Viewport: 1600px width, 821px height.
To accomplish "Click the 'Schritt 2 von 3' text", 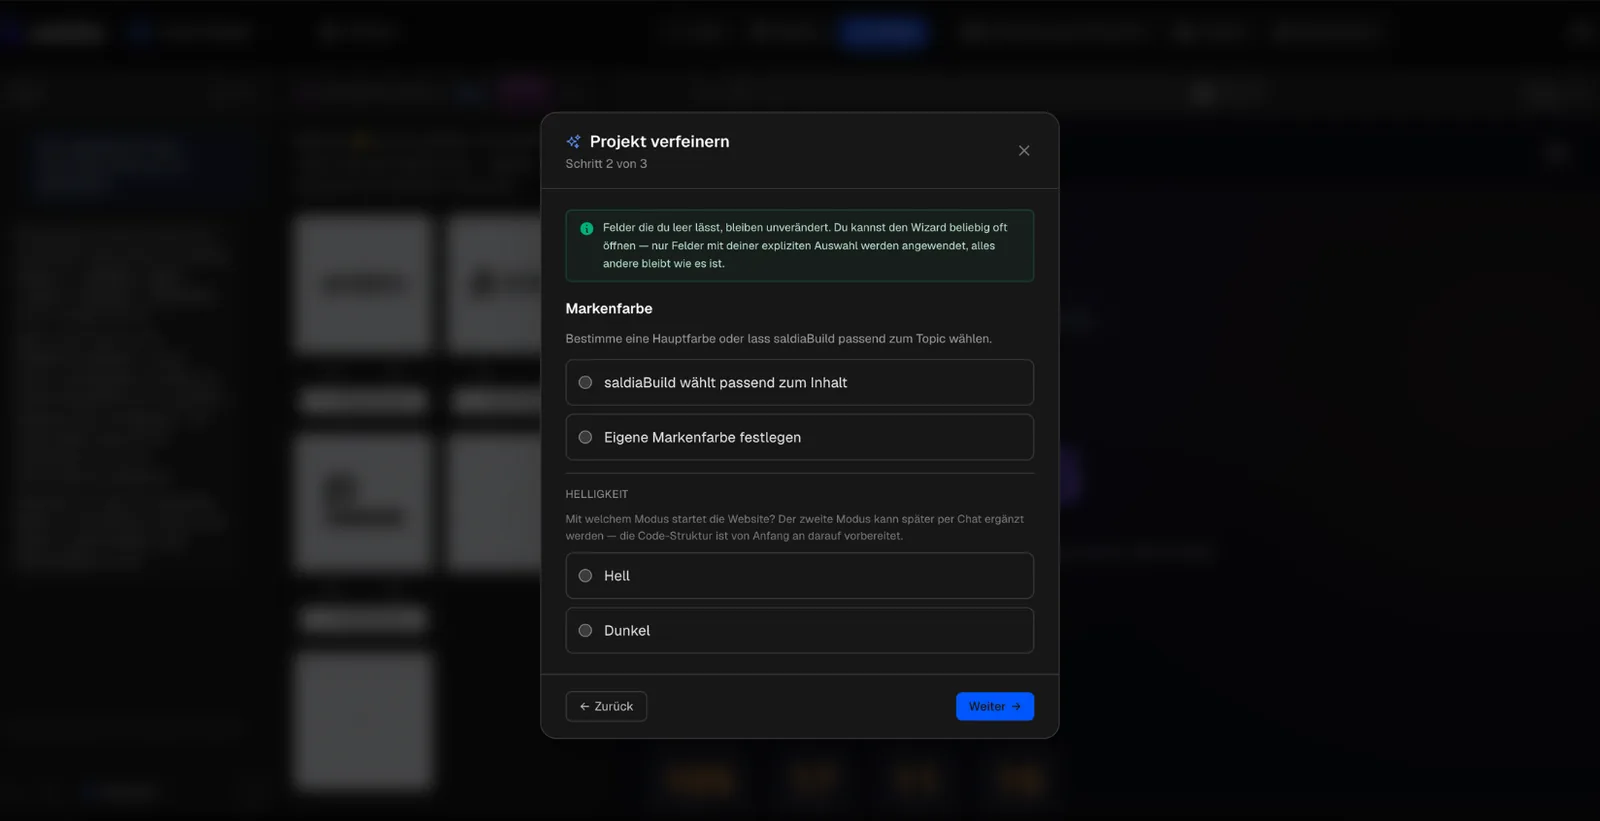I will (606, 164).
